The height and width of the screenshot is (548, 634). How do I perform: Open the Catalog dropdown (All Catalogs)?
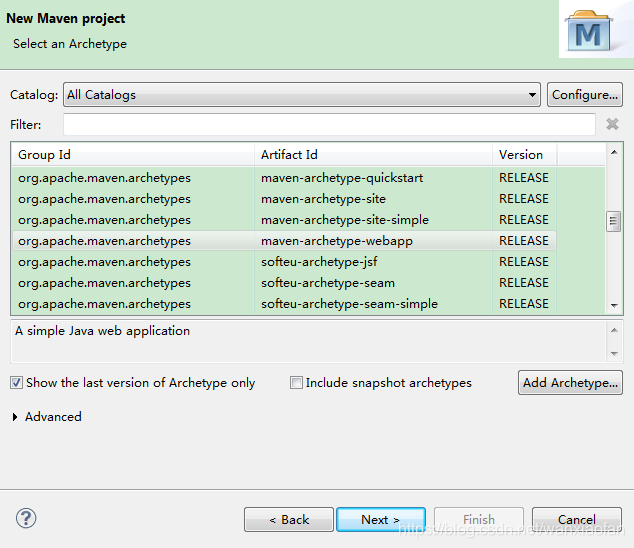(x=302, y=95)
